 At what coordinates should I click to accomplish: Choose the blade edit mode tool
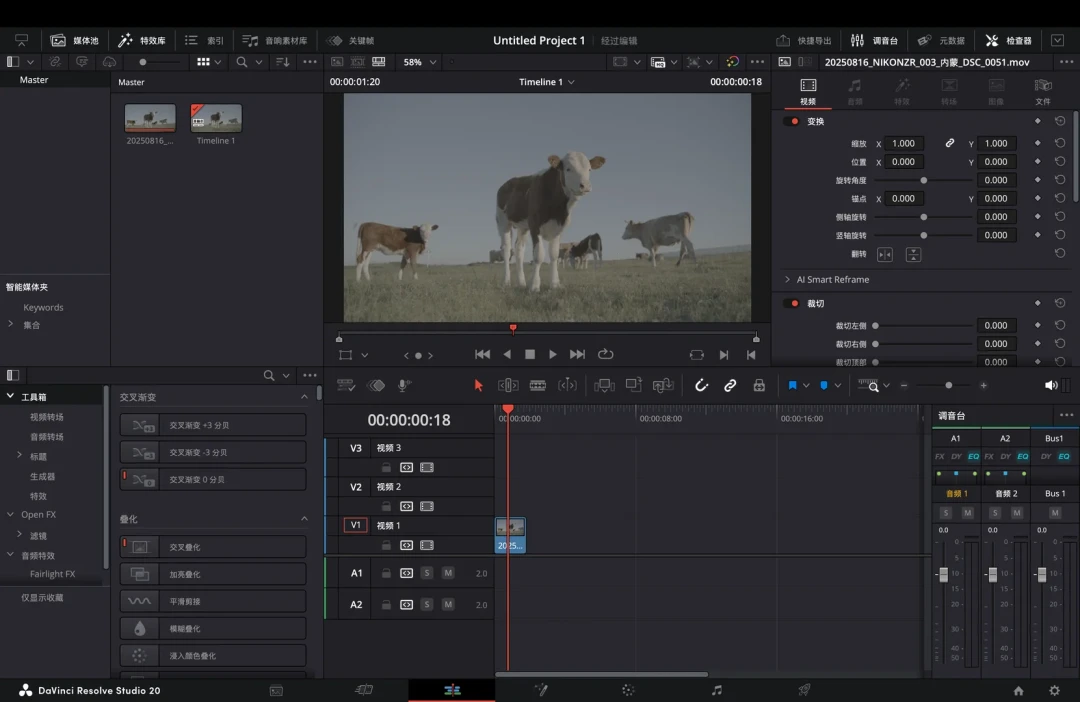click(537, 385)
